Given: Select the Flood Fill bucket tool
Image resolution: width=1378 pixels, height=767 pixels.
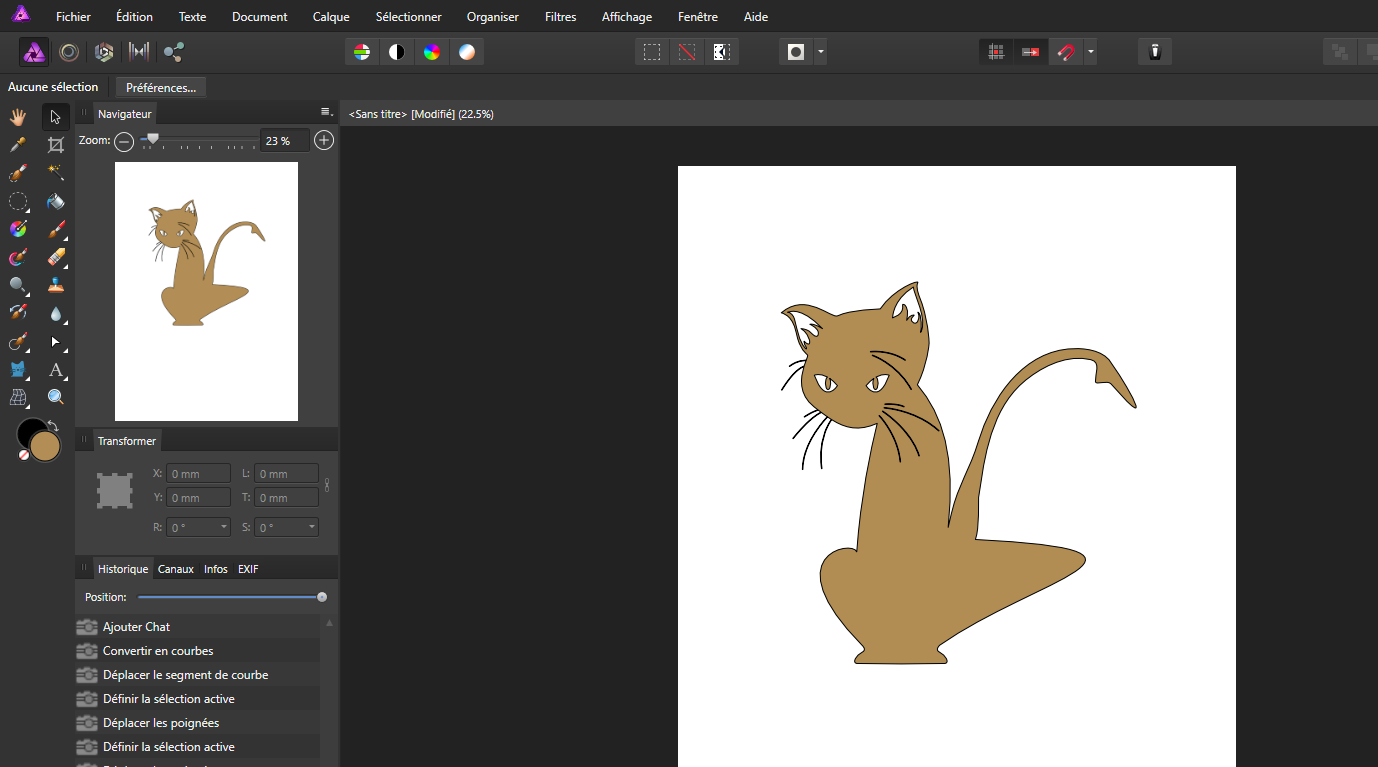Looking at the screenshot, I should tap(56, 201).
